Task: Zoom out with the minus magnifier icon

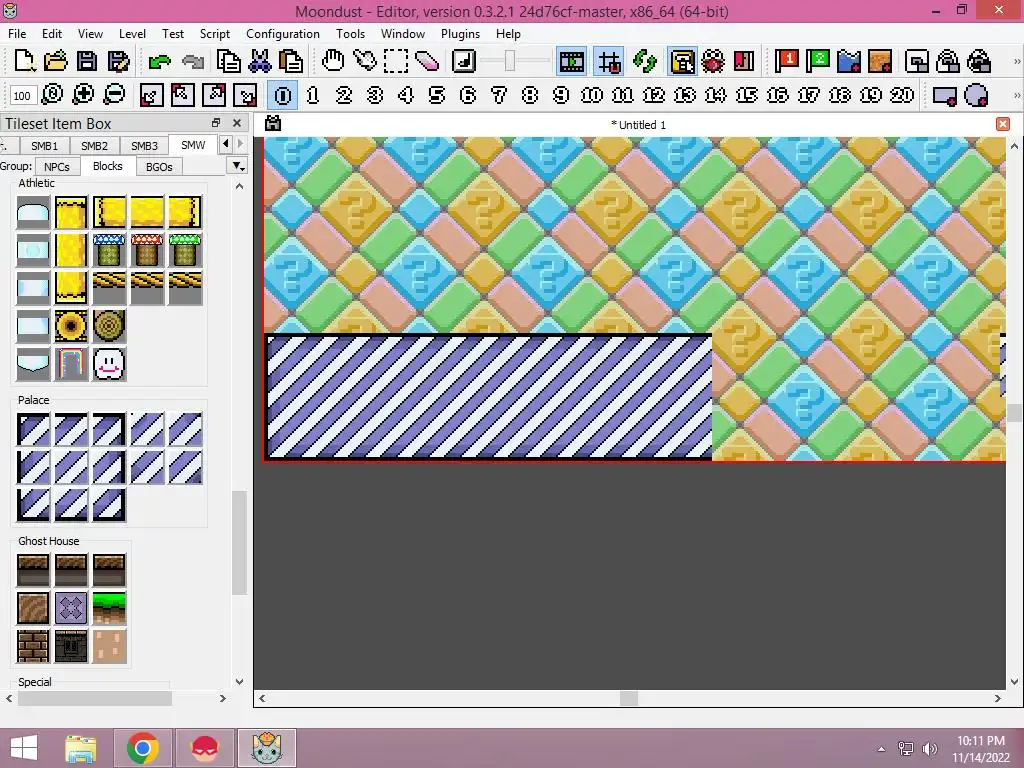Action: 114,95
